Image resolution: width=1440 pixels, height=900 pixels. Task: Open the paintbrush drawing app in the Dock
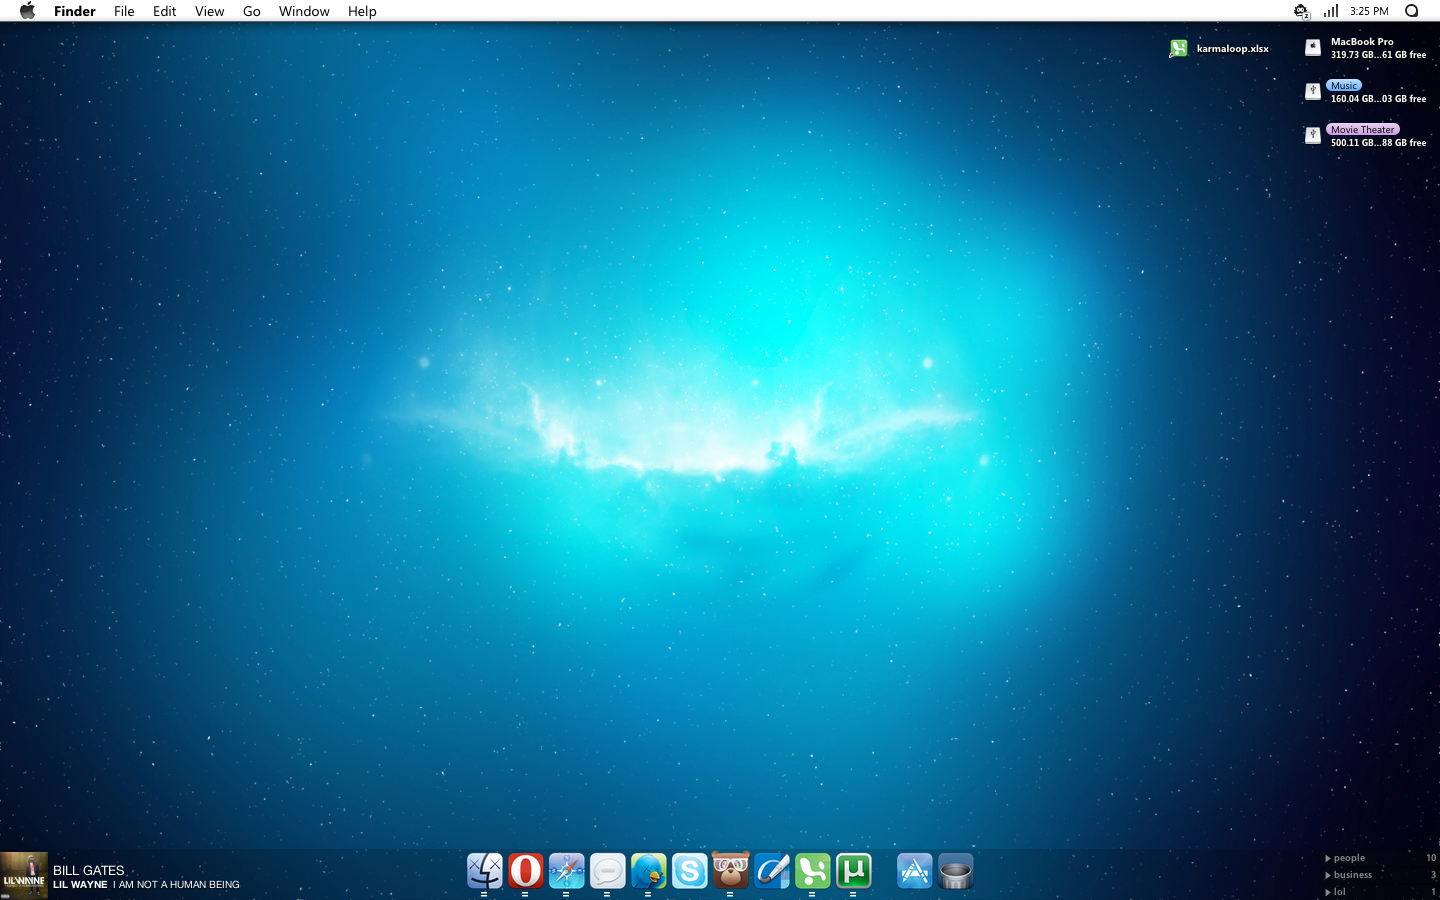(x=771, y=870)
